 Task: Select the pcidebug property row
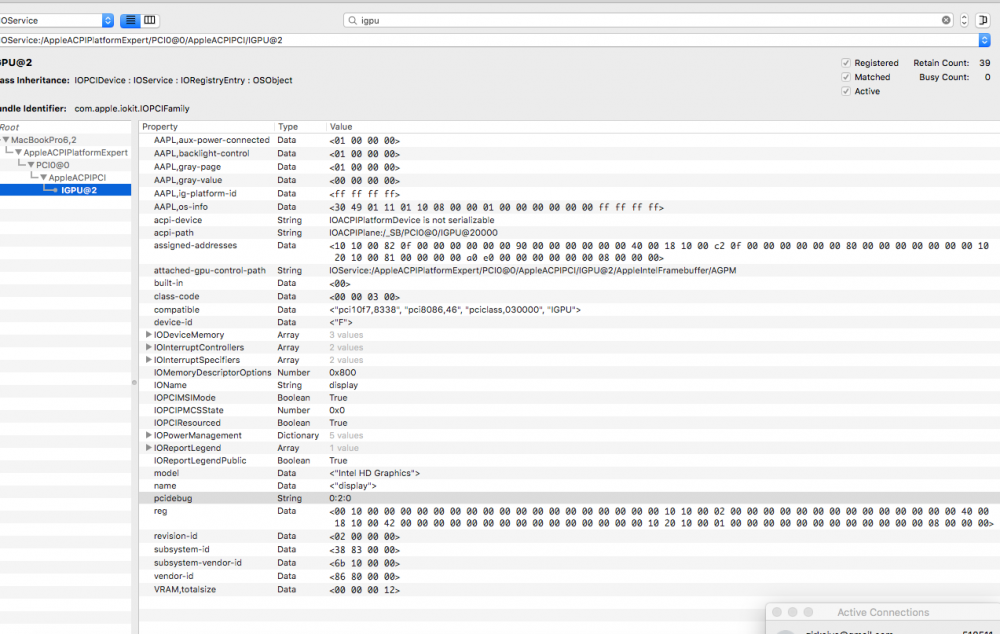pyautogui.click(x=569, y=498)
